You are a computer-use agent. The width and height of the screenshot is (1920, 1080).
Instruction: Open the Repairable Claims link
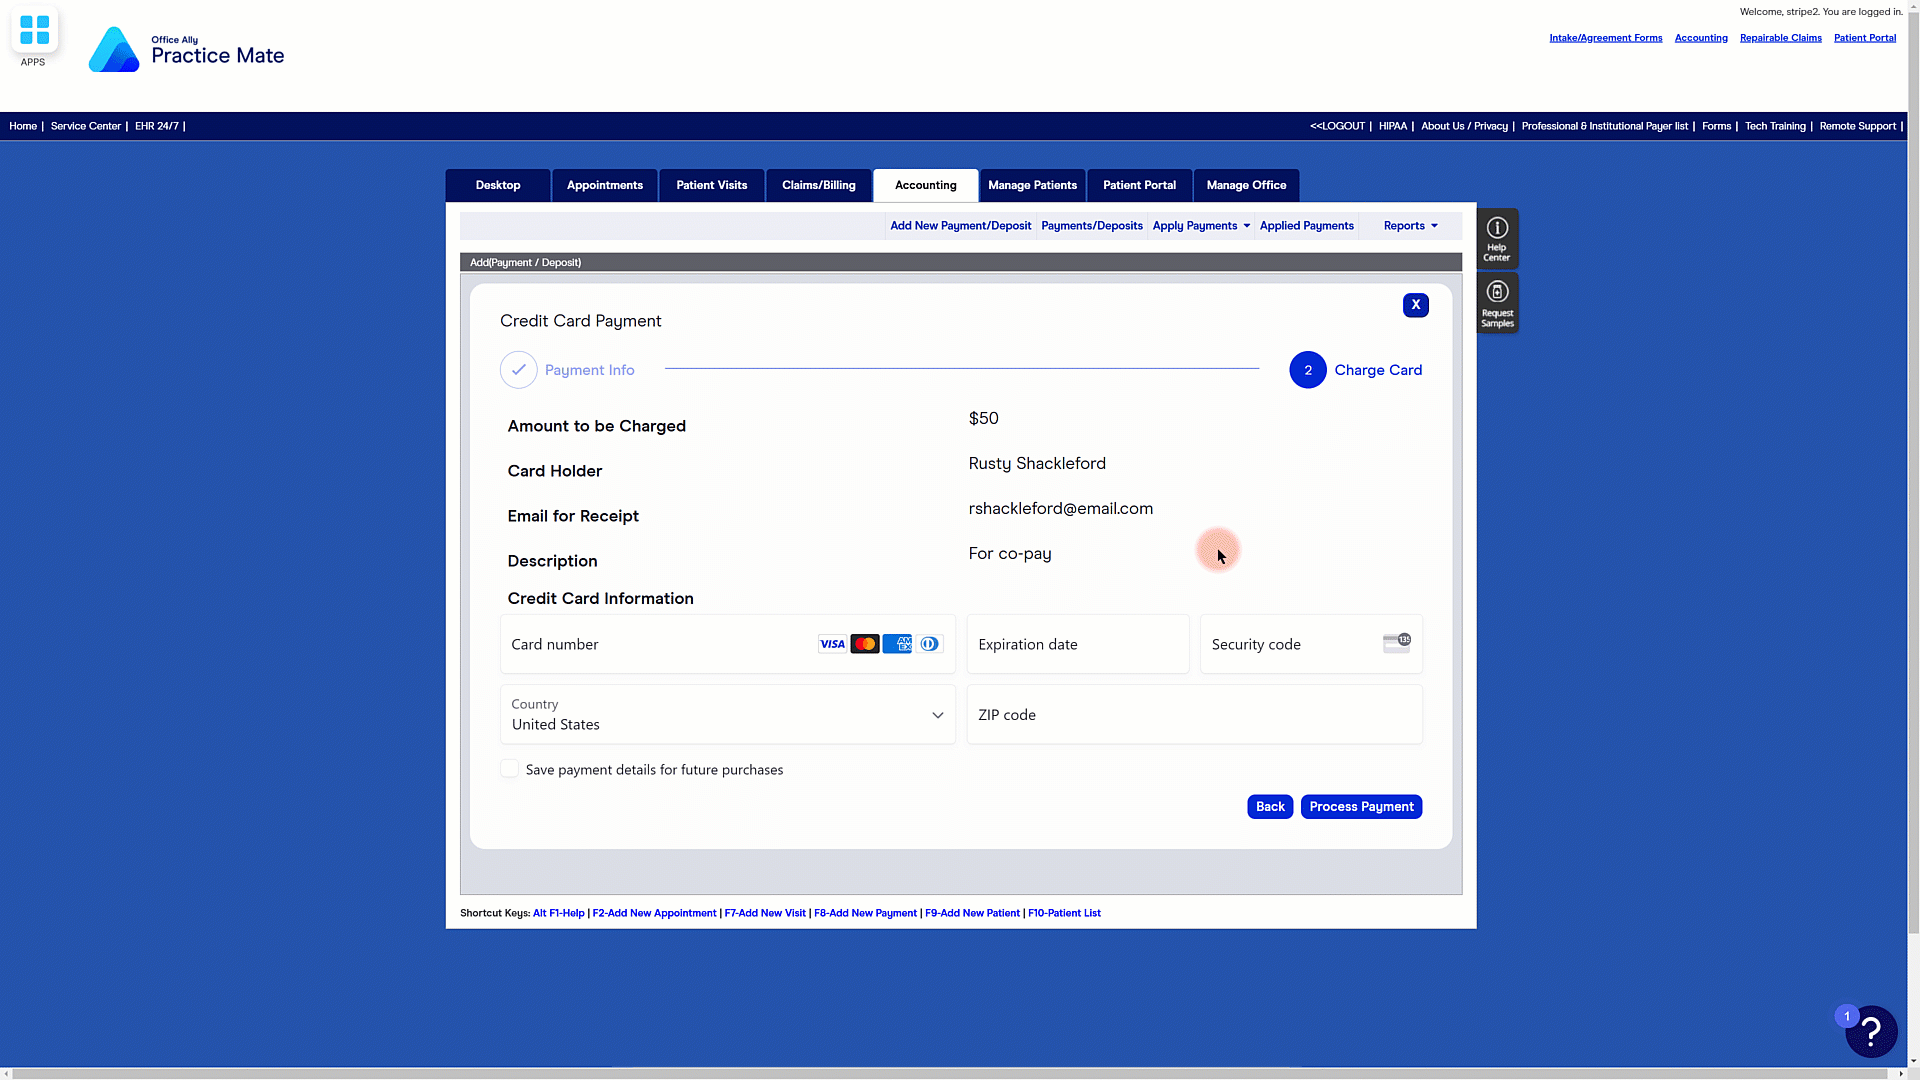coord(1780,38)
